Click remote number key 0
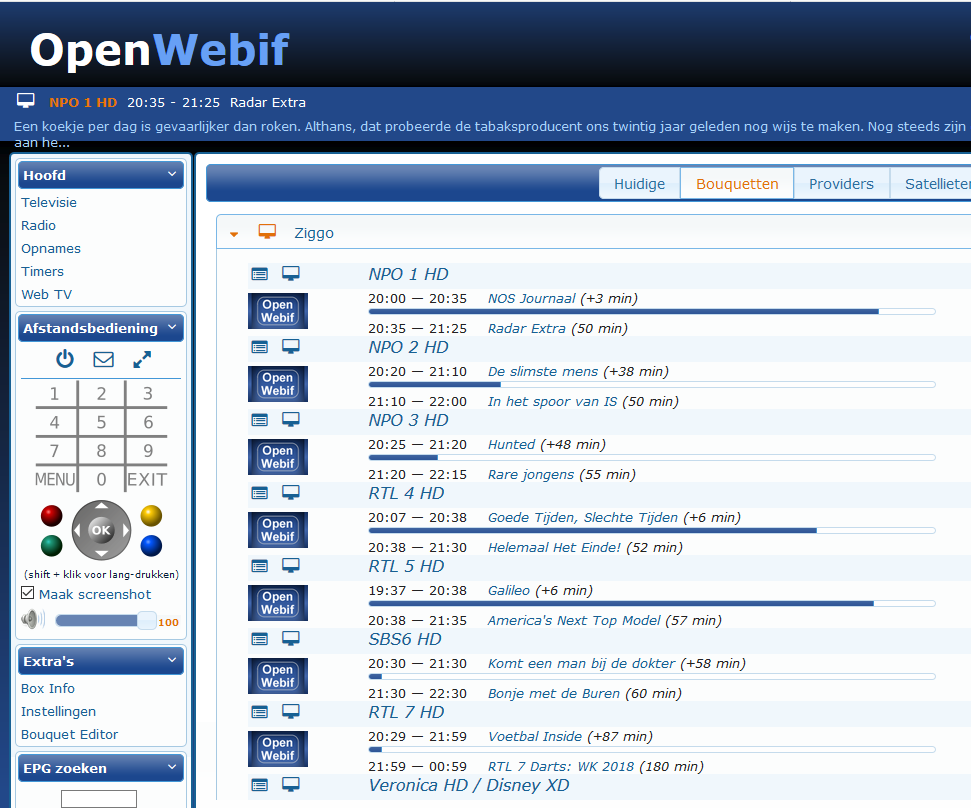Image resolution: width=971 pixels, height=808 pixels. click(x=101, y=479)
